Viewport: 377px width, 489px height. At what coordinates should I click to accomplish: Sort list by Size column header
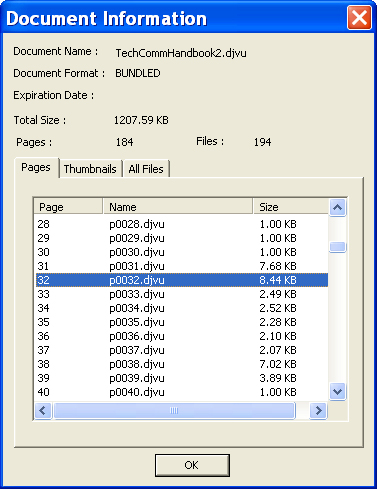tap(290, 207)
